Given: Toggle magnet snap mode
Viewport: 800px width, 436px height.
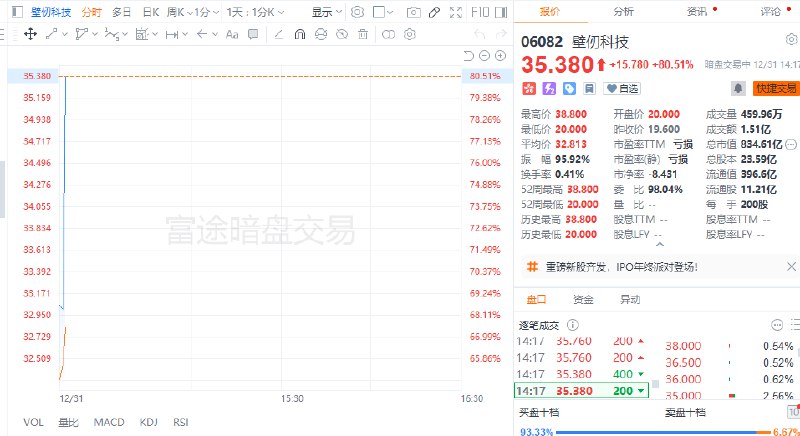Looking at the screenshot, I should [300, 34].
